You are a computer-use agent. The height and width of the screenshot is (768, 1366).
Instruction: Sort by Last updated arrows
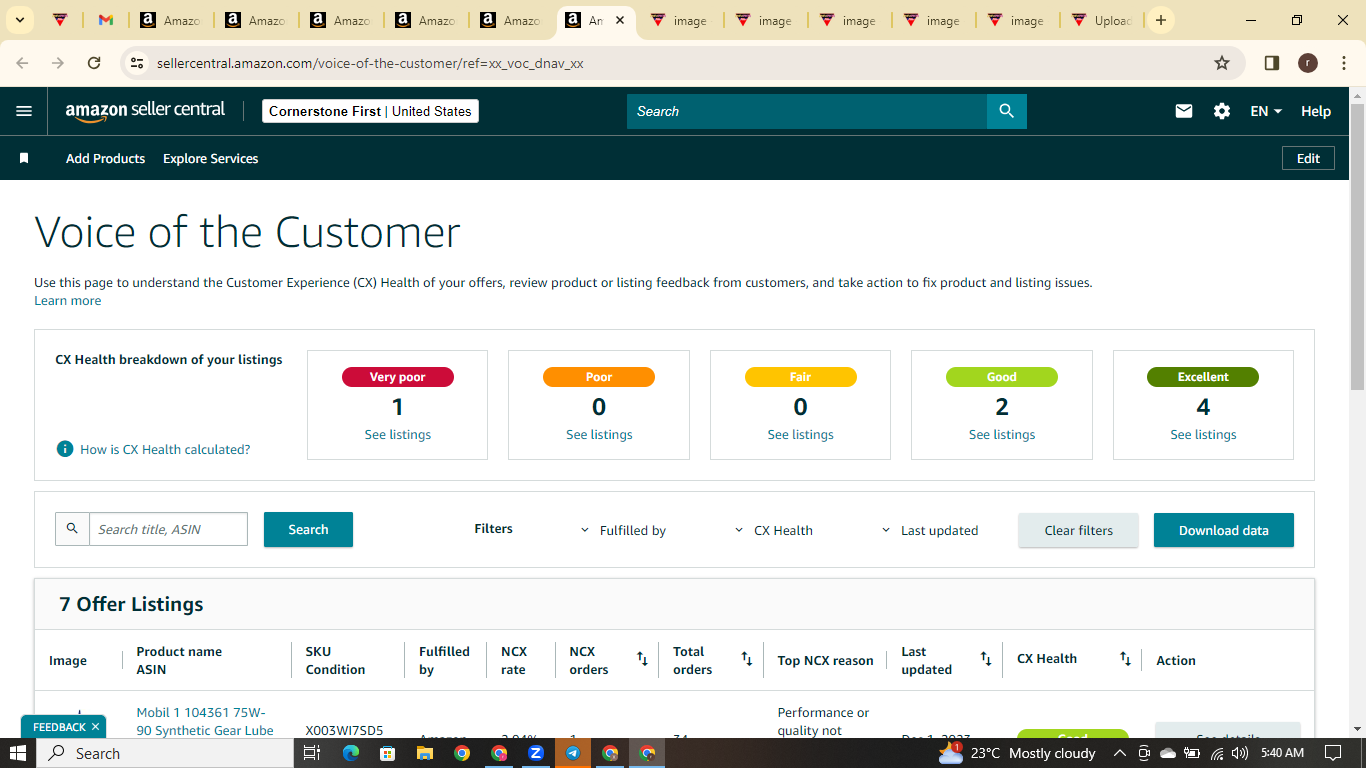(986, 659)
